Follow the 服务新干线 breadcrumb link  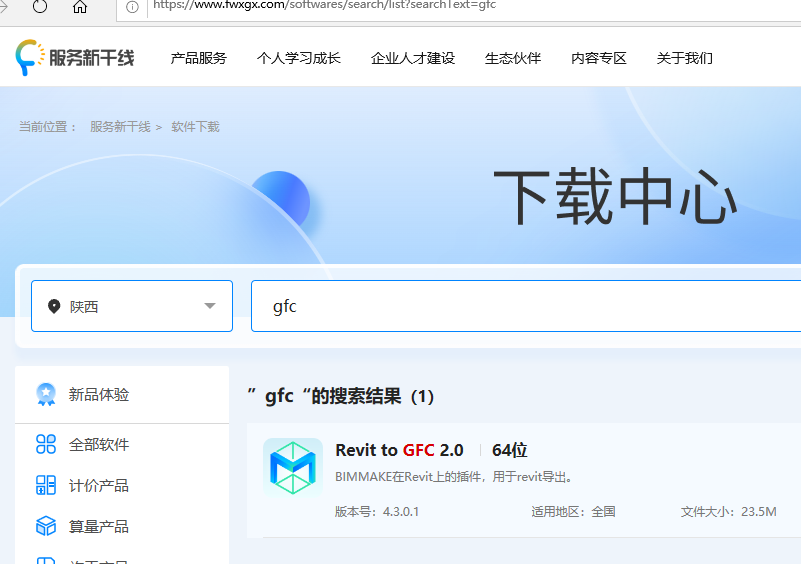(x=120, y=127)
